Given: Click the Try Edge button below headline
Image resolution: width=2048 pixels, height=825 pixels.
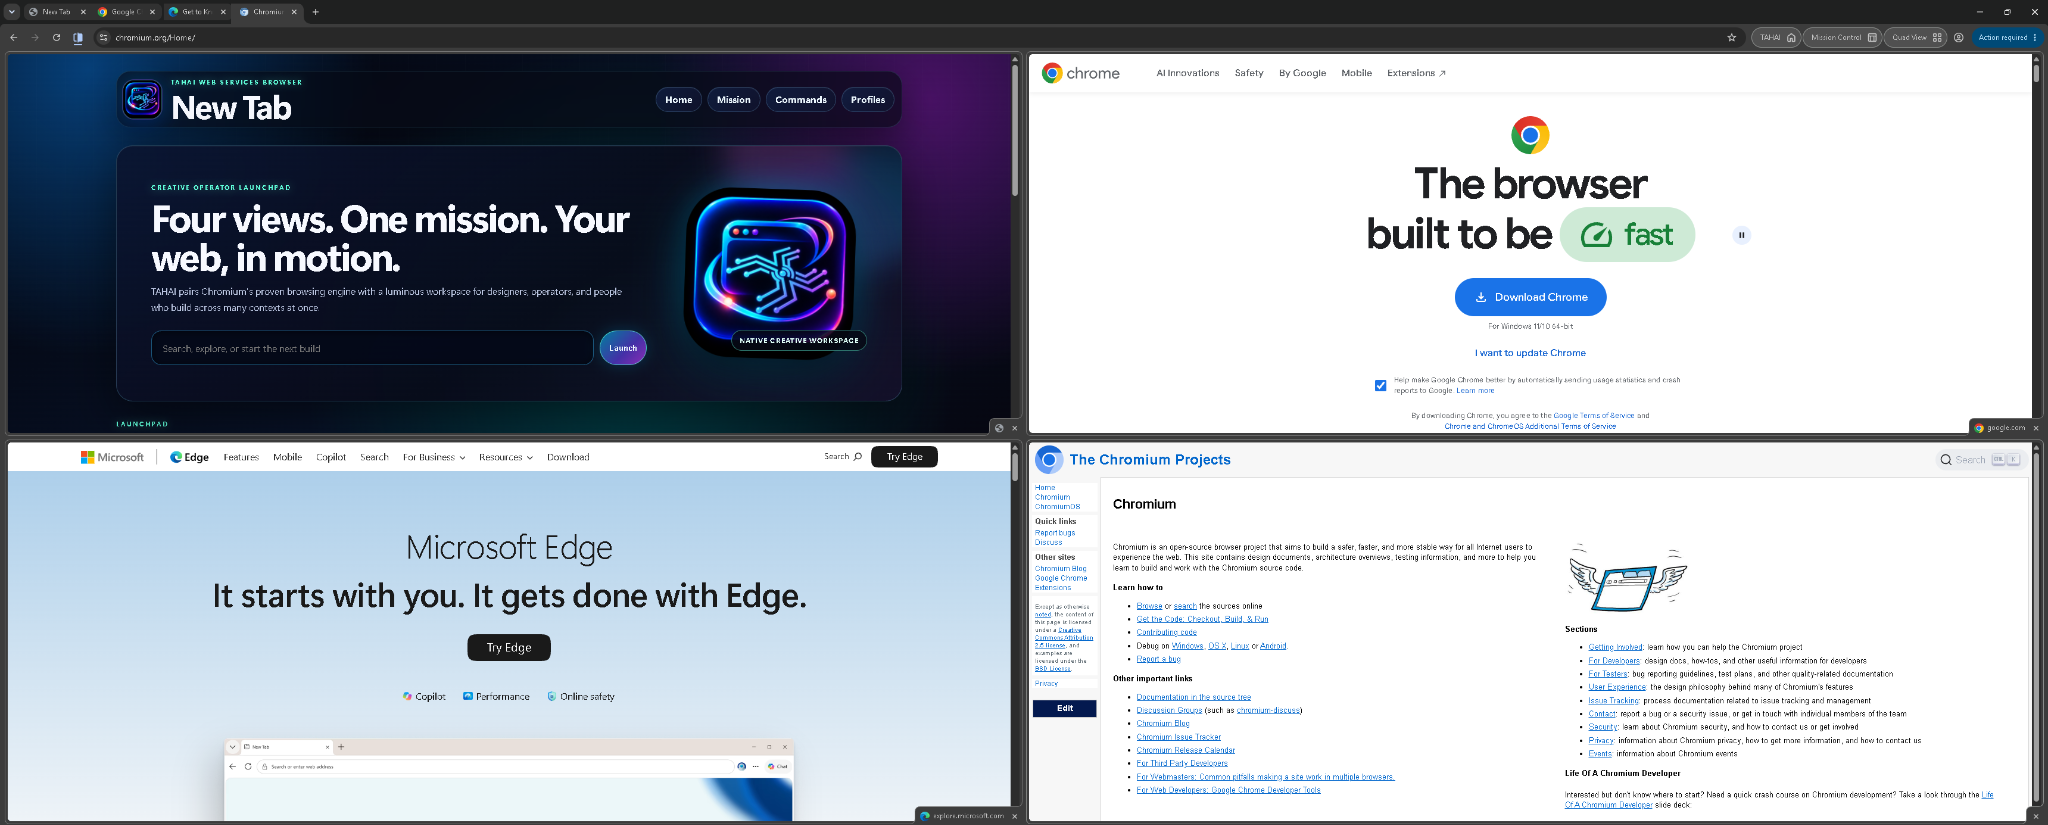Looking at the screenshot, I should point(509,648).
